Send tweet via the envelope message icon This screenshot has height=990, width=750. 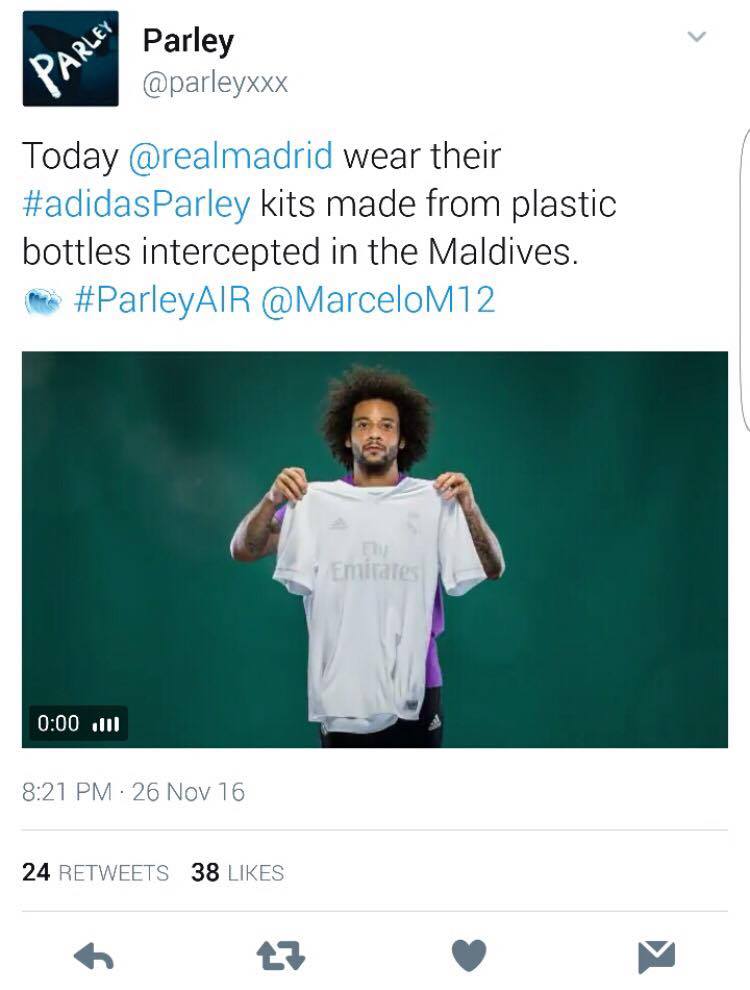click(656, 957)
